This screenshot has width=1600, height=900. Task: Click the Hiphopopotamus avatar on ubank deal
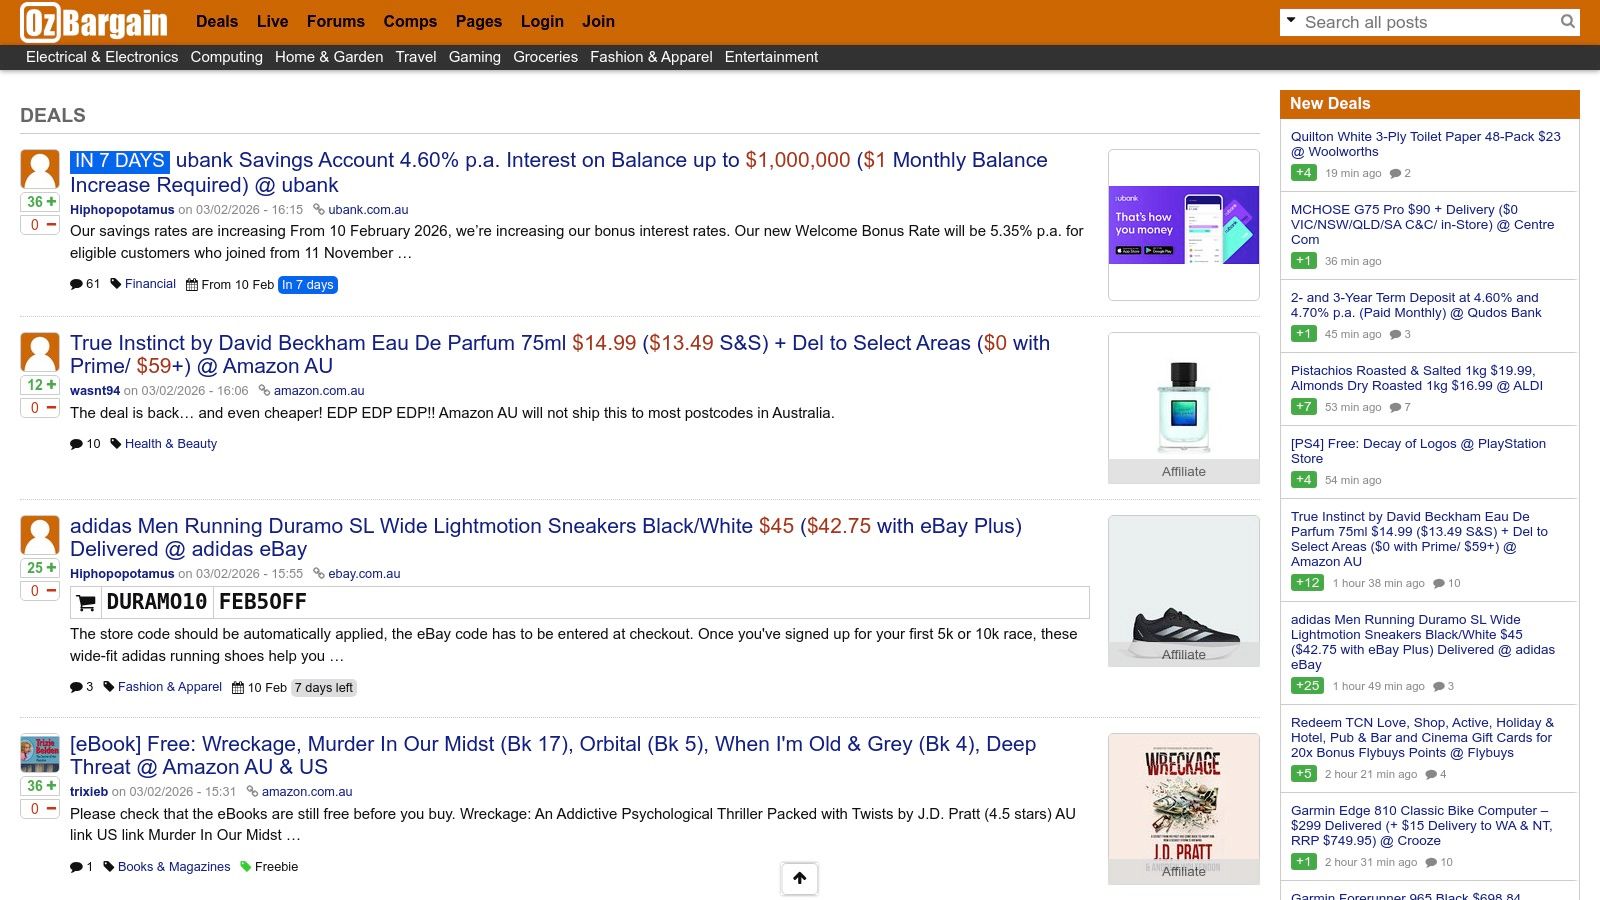[x=40, y=169]
